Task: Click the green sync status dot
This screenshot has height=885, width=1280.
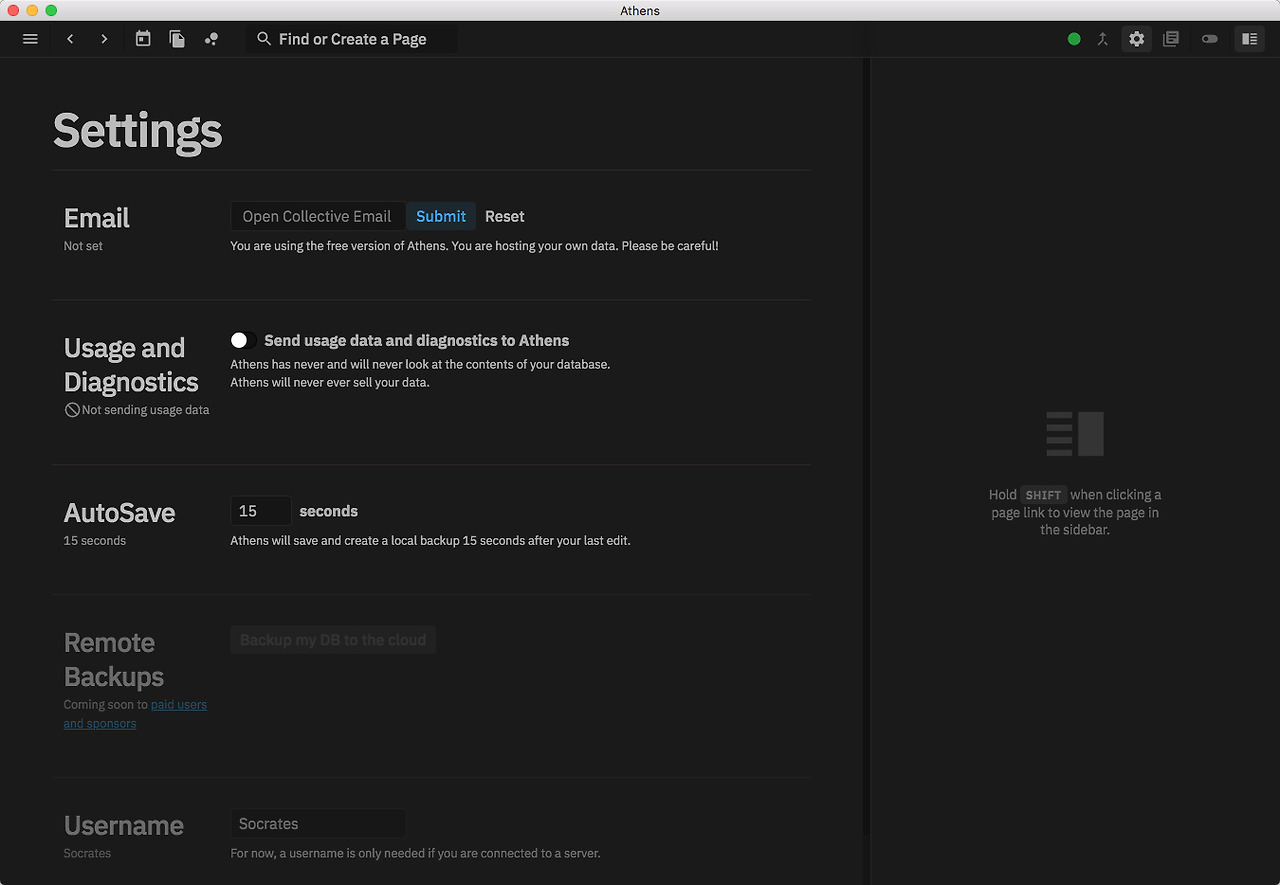Action: (1074, 39)
